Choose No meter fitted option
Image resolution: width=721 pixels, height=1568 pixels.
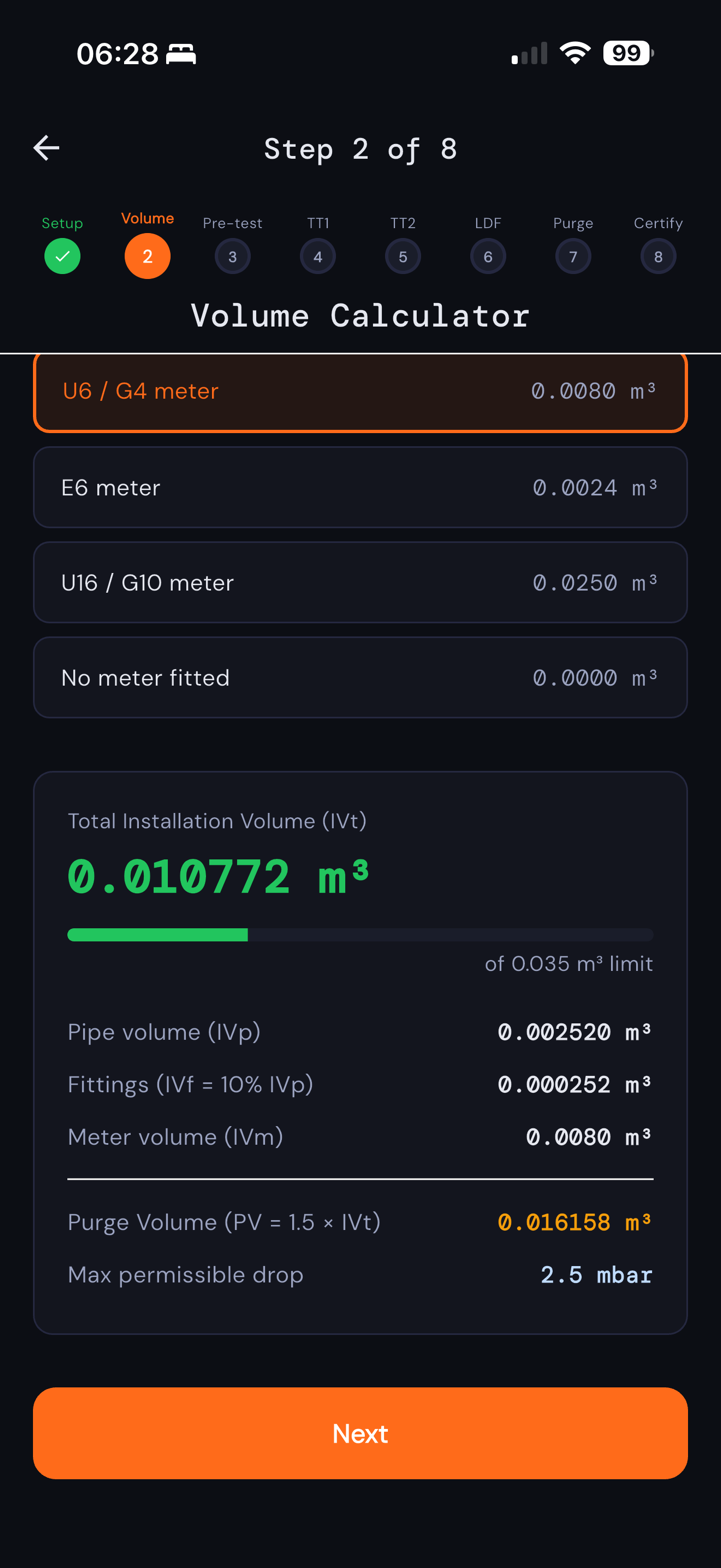360,677
